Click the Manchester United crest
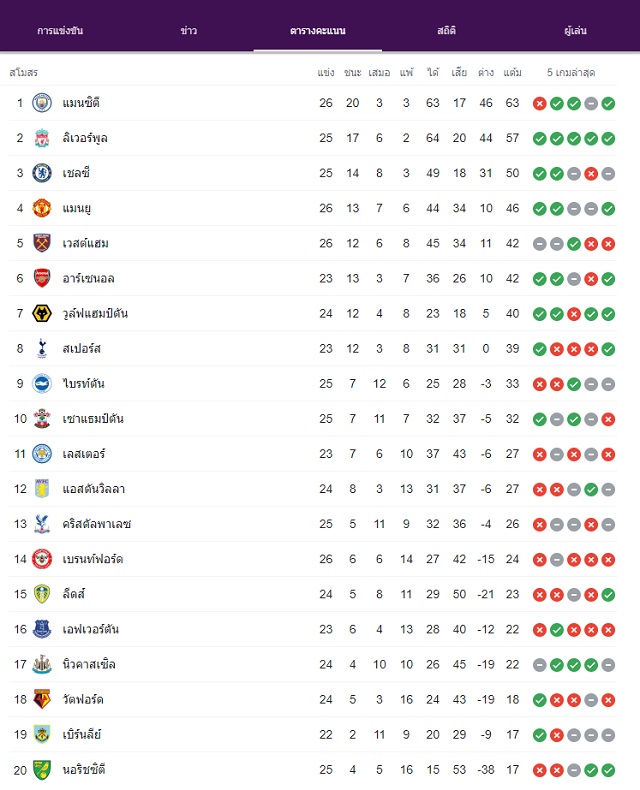Screen dimensions: 640x790 click(42, 208)
